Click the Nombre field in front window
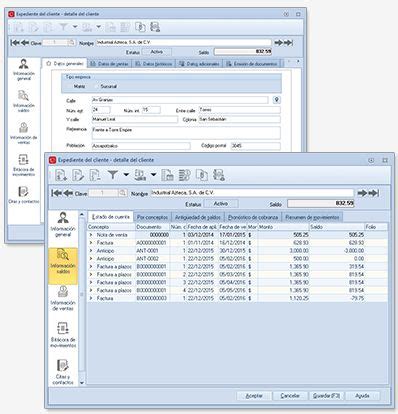This screenshot has height=414, width=398. tap(252, 193)
